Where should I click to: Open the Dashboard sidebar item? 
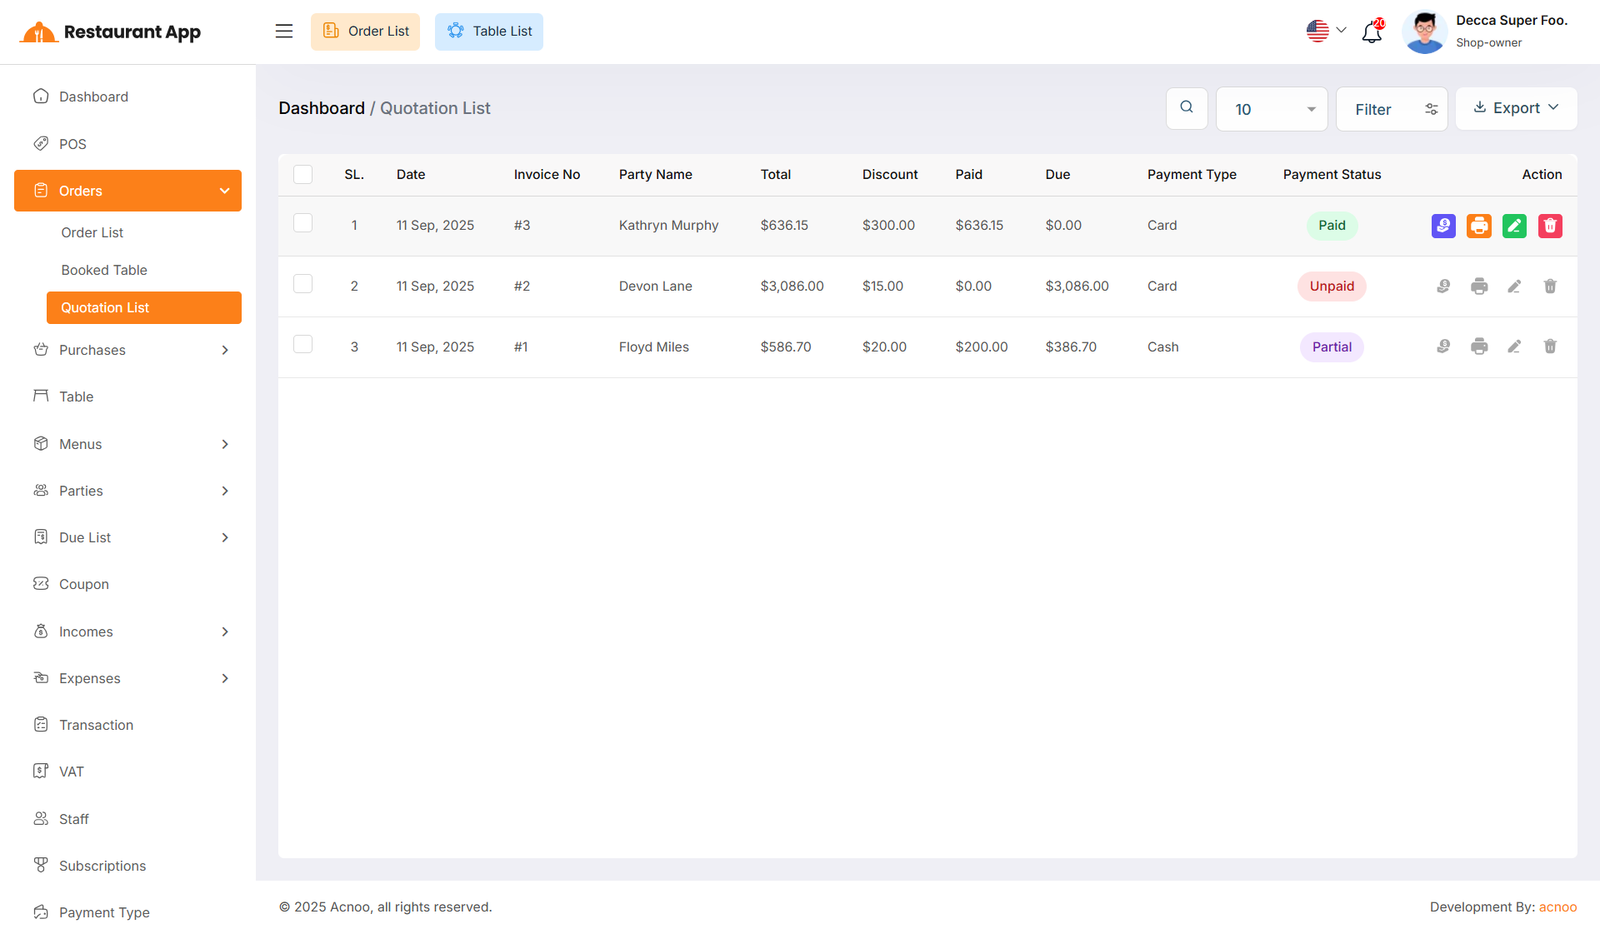coord(93,97)
